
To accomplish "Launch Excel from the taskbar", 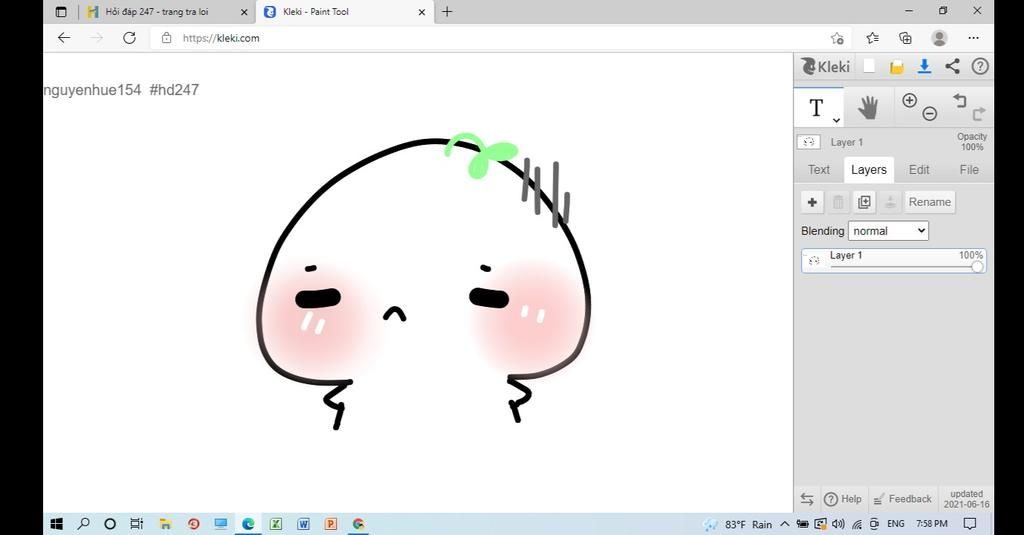I will point(276,524).
